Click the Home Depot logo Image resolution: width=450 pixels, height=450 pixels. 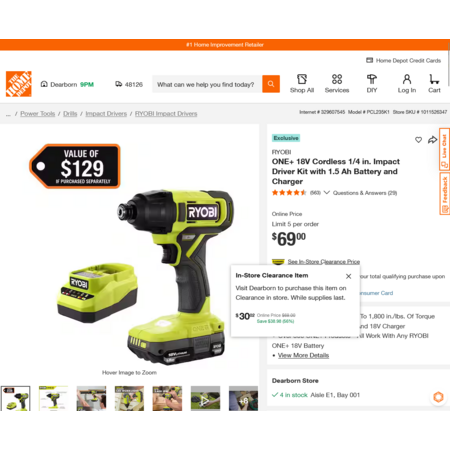pos(19,84)
